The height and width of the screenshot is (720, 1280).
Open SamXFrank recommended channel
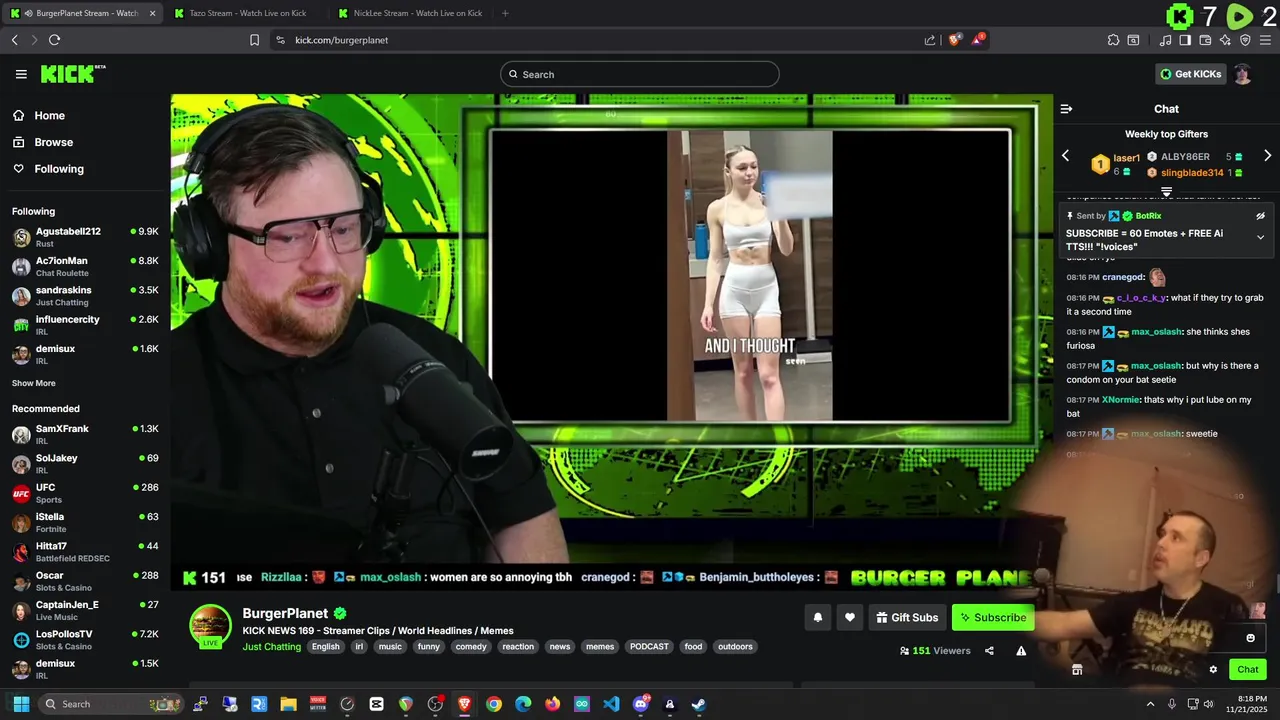85,434
